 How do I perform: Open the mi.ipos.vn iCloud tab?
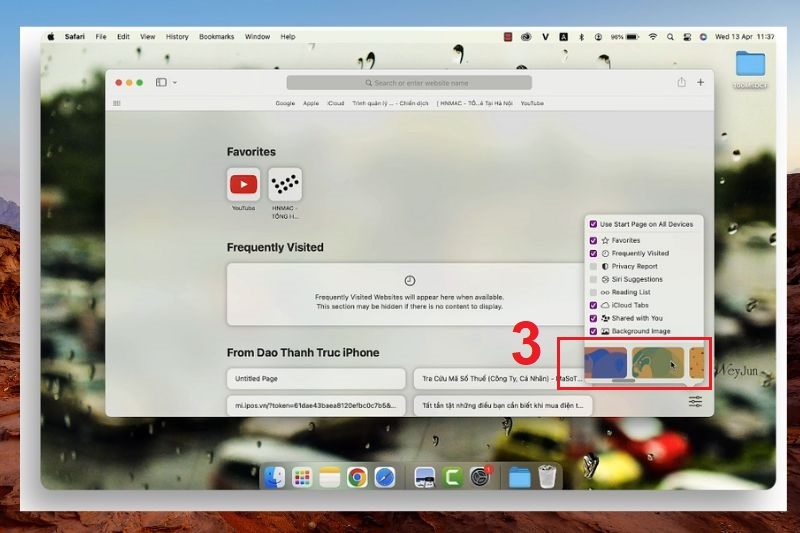pos(316,405)
